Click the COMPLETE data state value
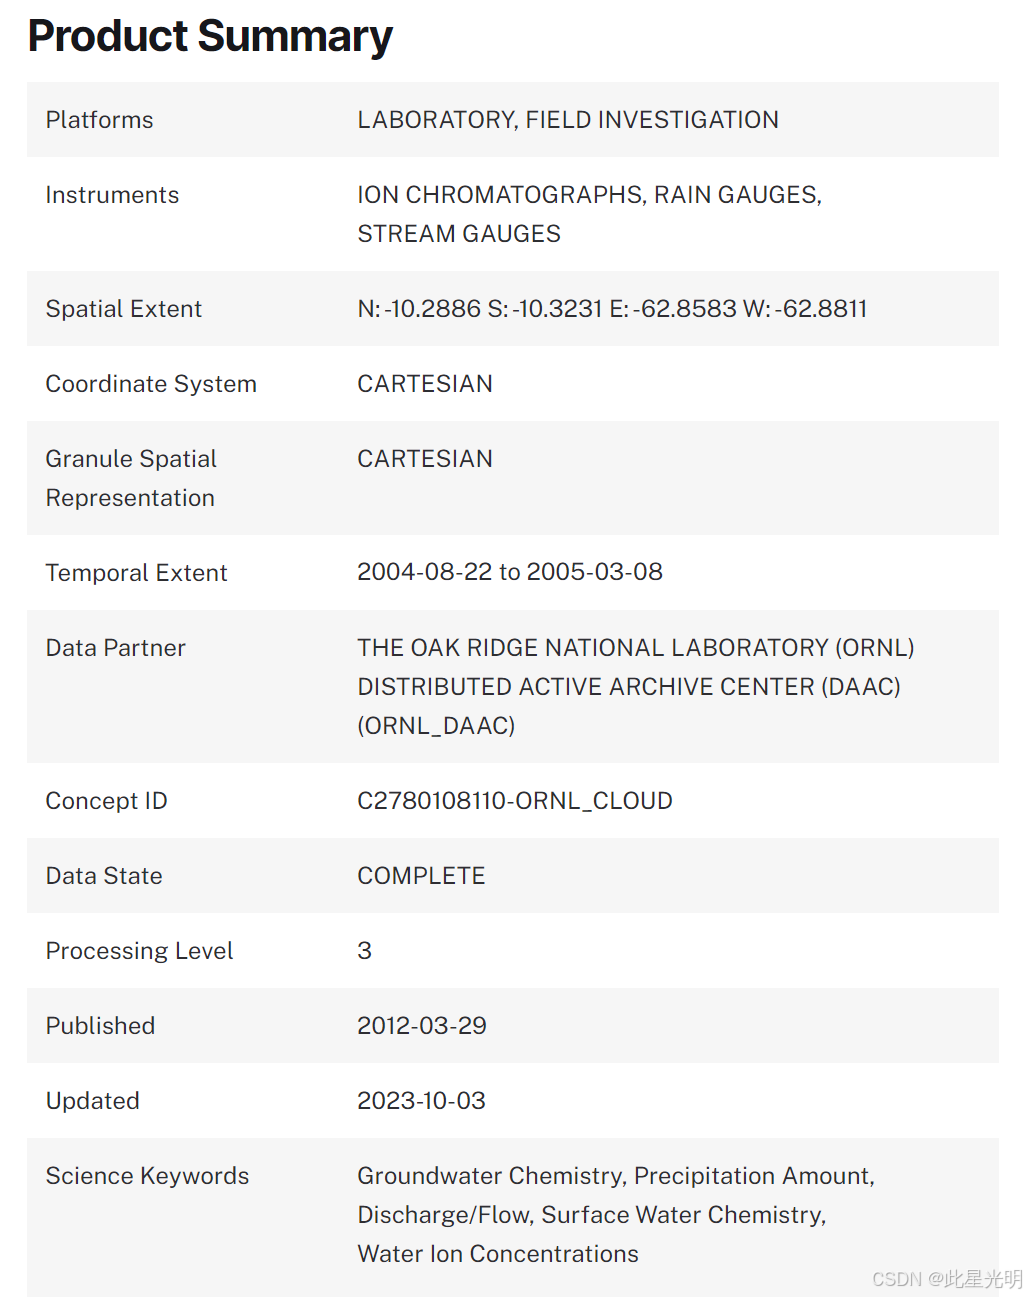1027x1297 pixels. (421, 876)
